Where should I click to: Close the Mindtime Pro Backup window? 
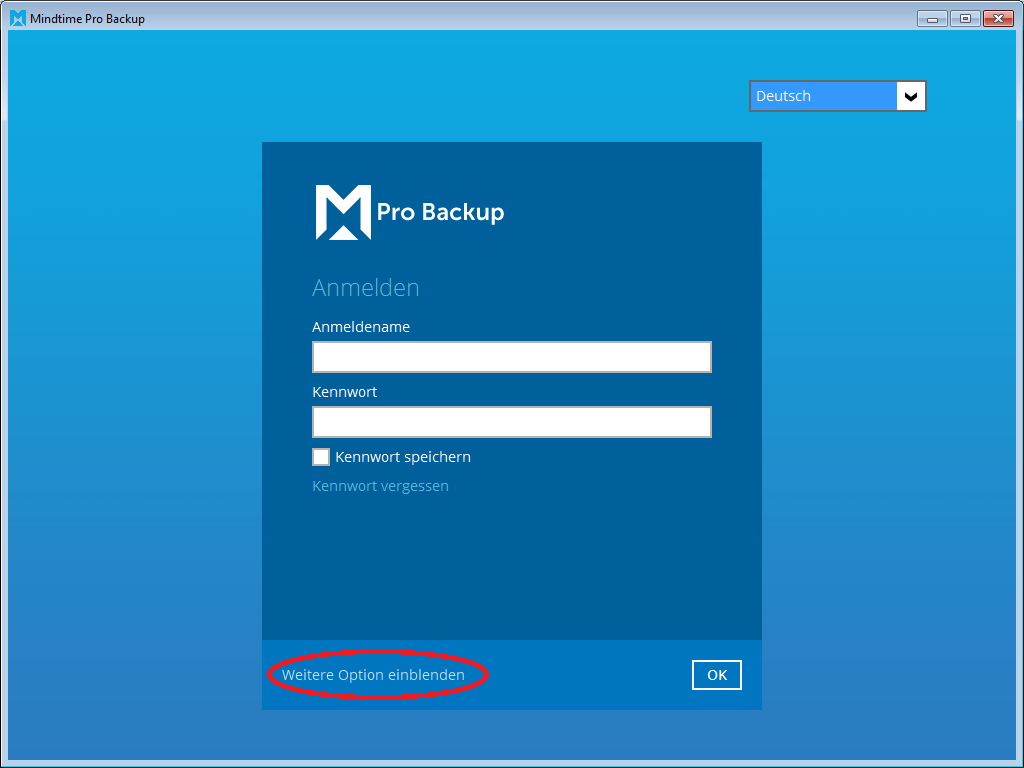[x=999, y=18]
